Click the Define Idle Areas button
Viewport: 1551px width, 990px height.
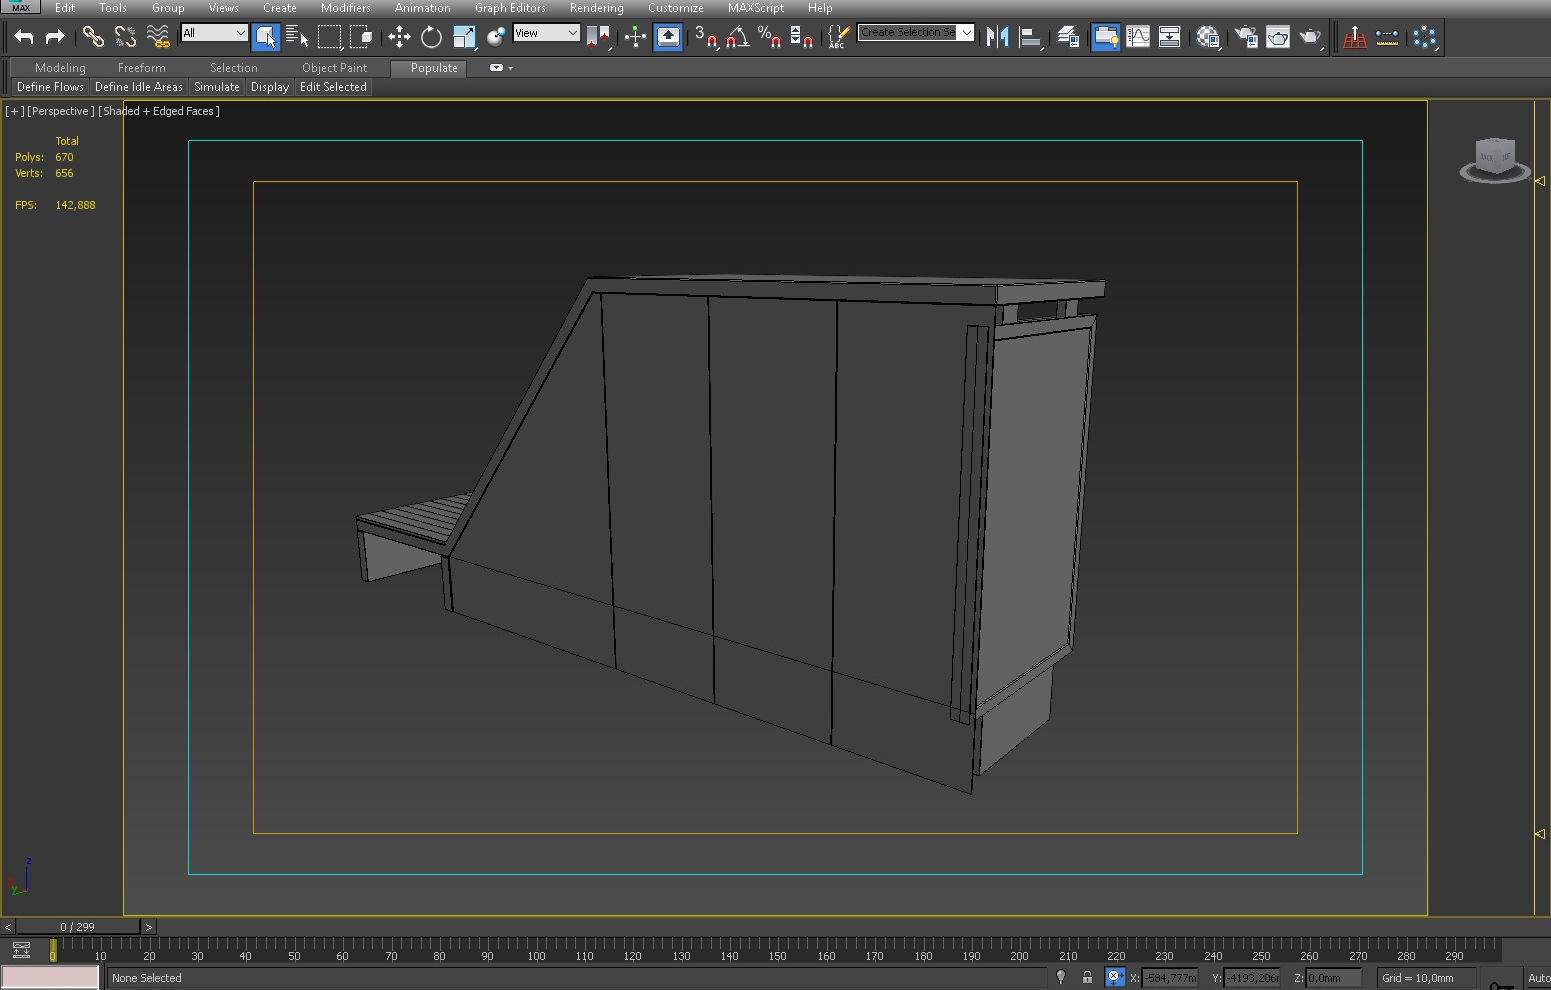[x=139, y=87]
